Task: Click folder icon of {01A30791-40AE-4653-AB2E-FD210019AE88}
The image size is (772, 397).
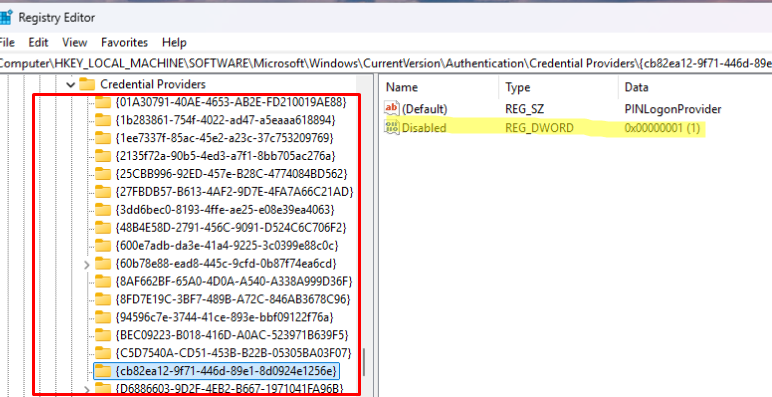Action: [103, 102]
